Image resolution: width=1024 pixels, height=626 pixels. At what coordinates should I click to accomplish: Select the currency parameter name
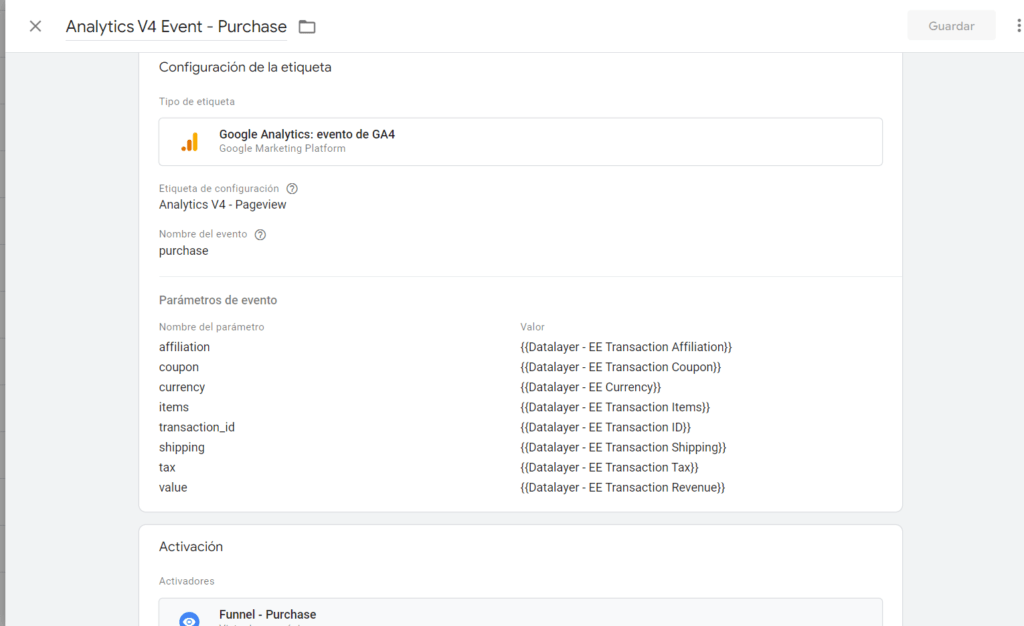tap(182, 387)
